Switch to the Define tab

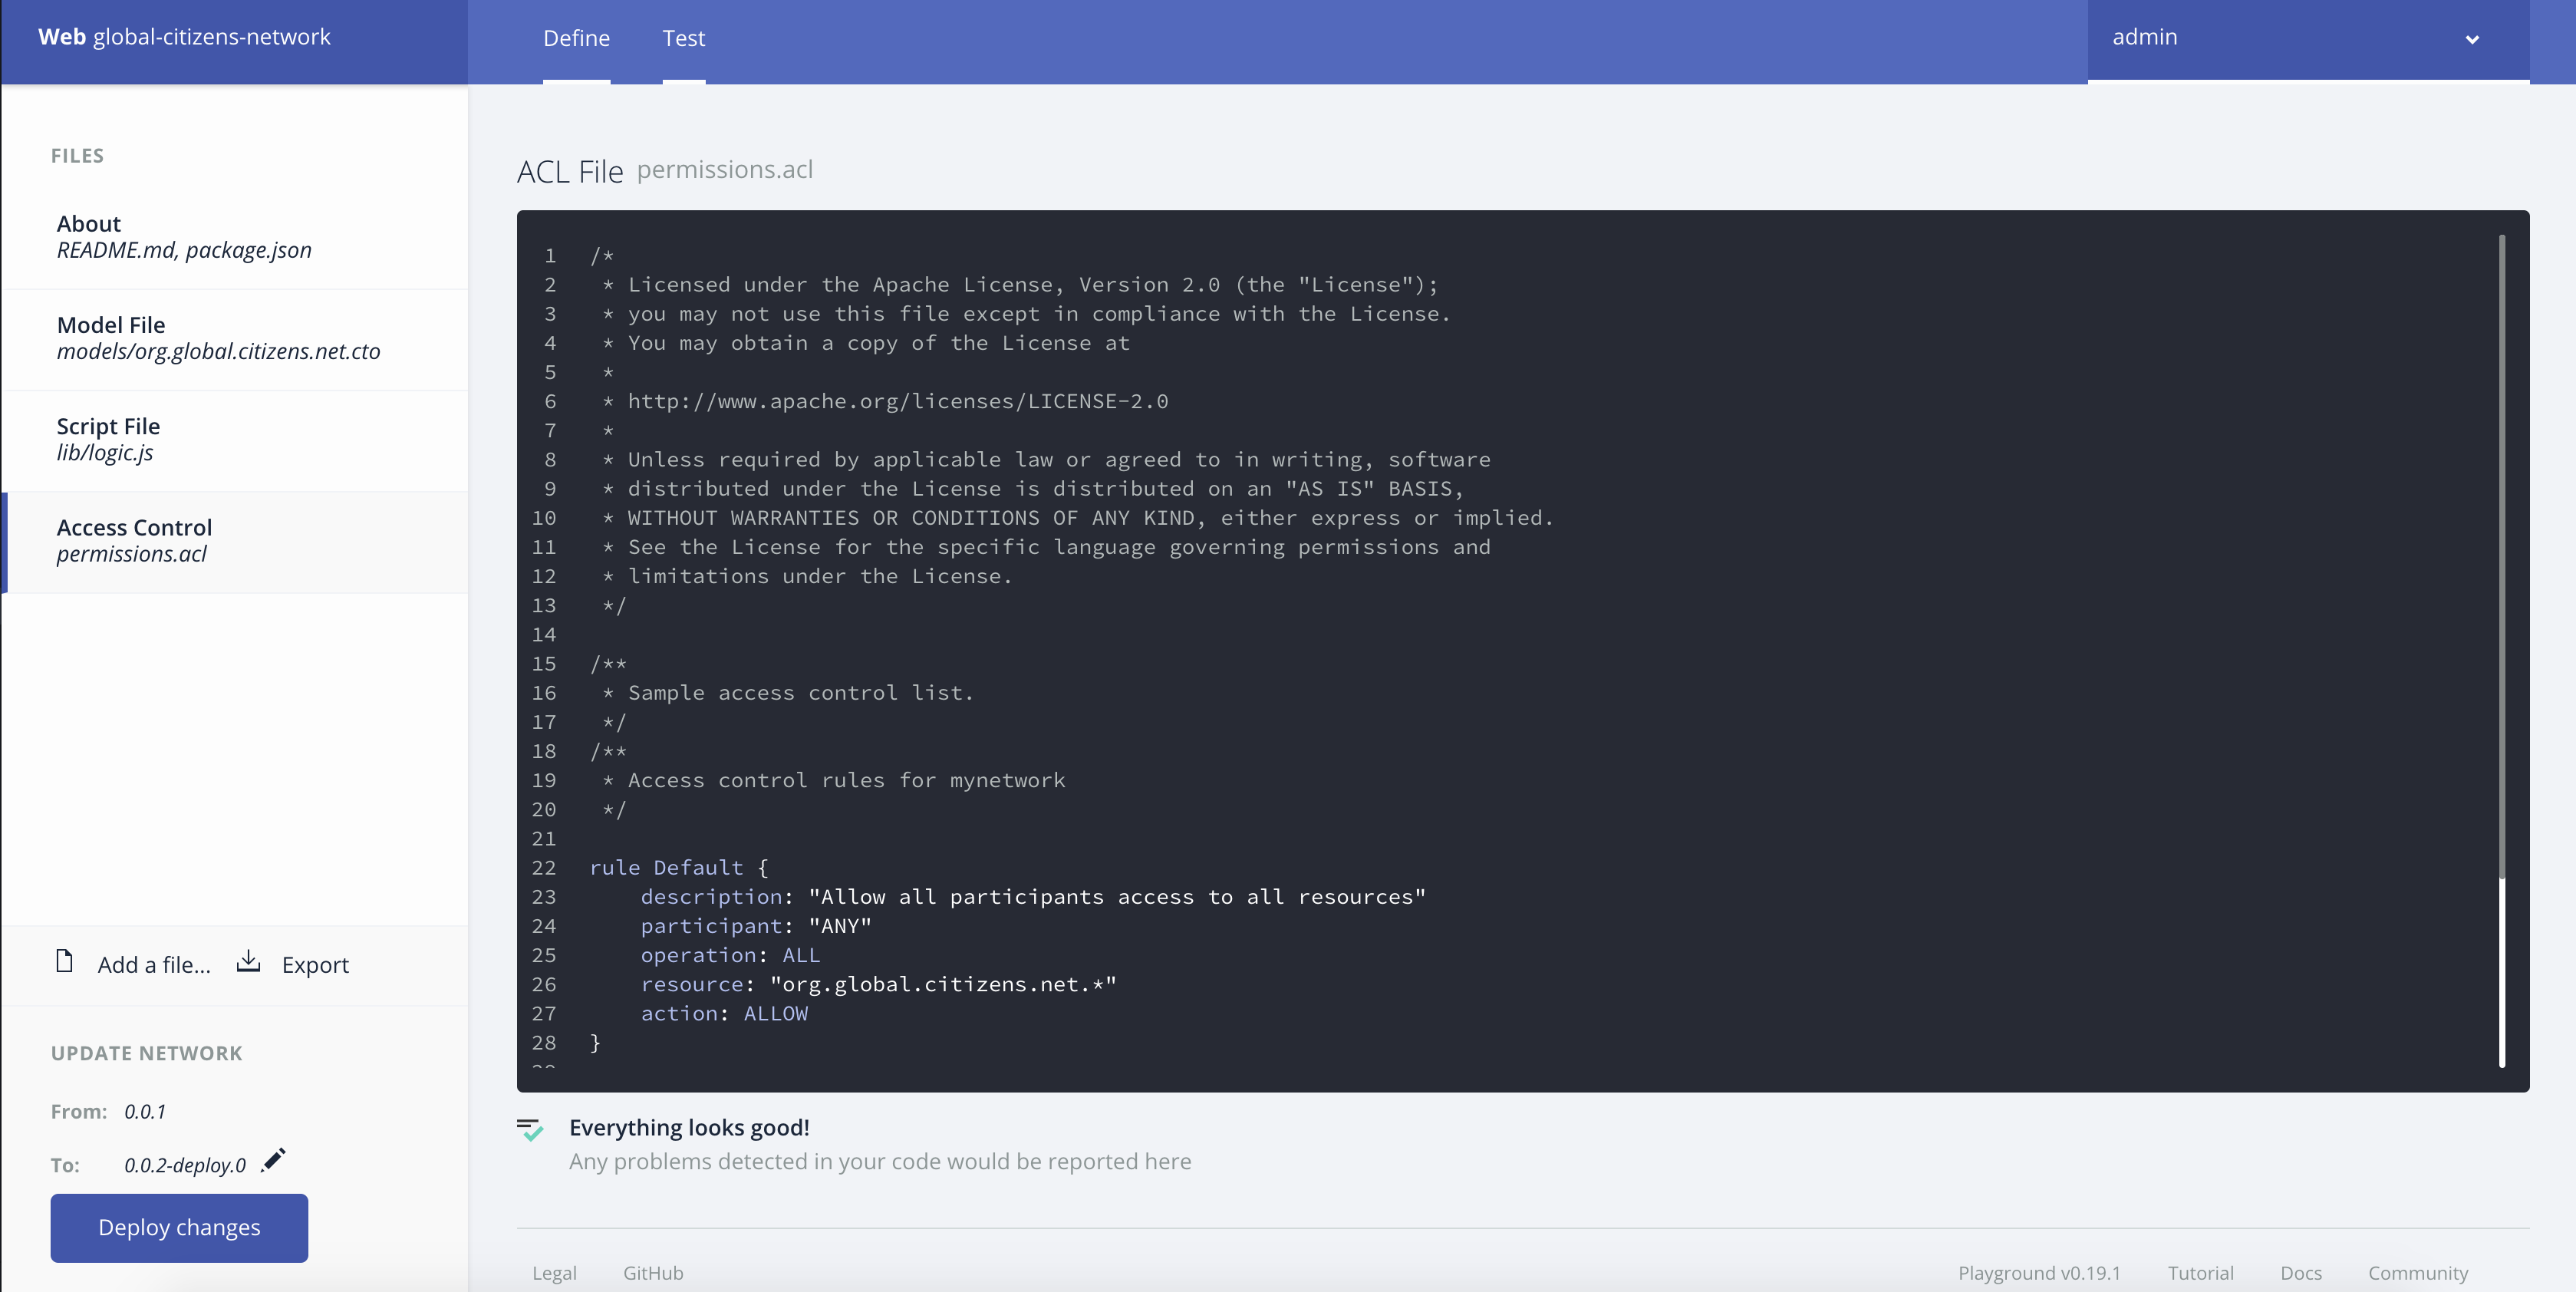coord(576,39)
